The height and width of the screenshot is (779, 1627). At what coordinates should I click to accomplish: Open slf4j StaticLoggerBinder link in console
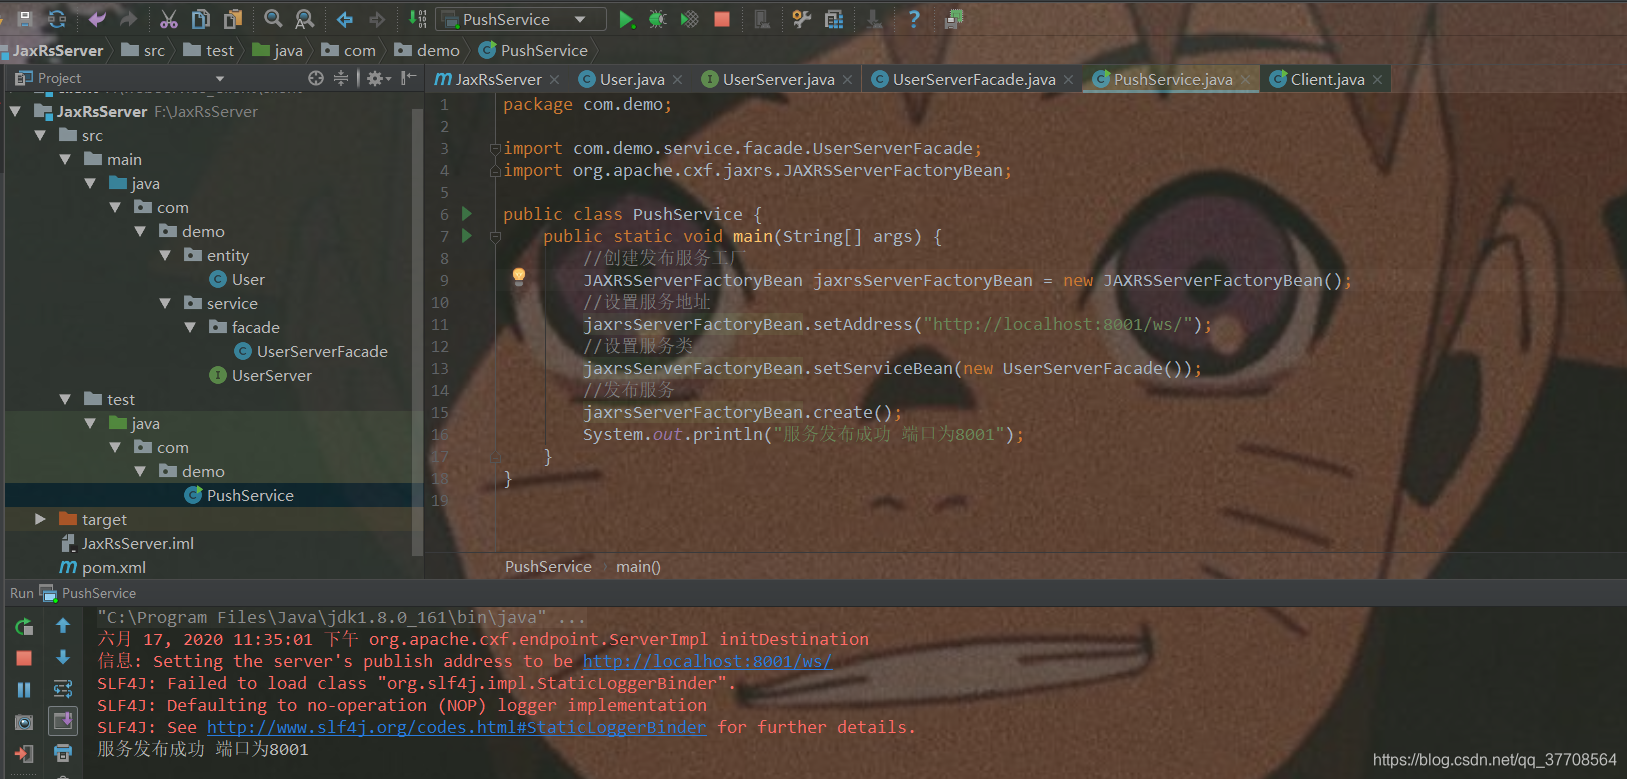pos(456,727)
